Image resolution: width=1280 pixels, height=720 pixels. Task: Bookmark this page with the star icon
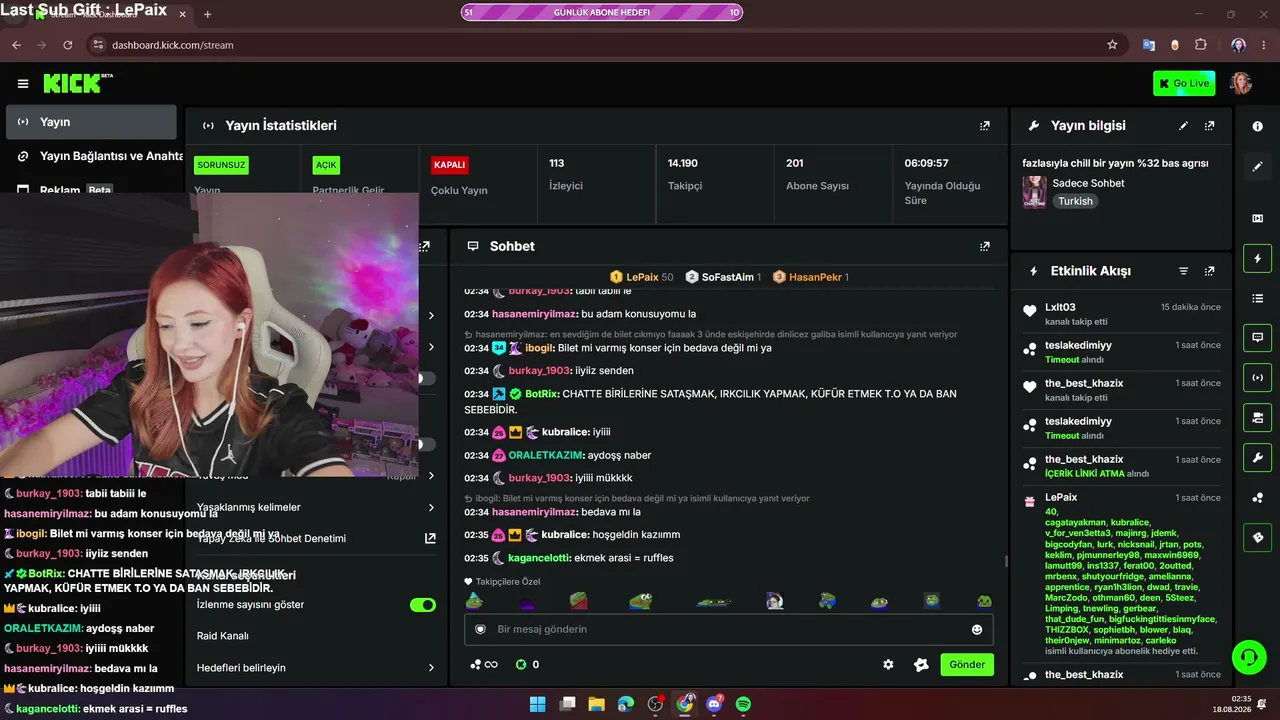click(x=1112, y=45)
